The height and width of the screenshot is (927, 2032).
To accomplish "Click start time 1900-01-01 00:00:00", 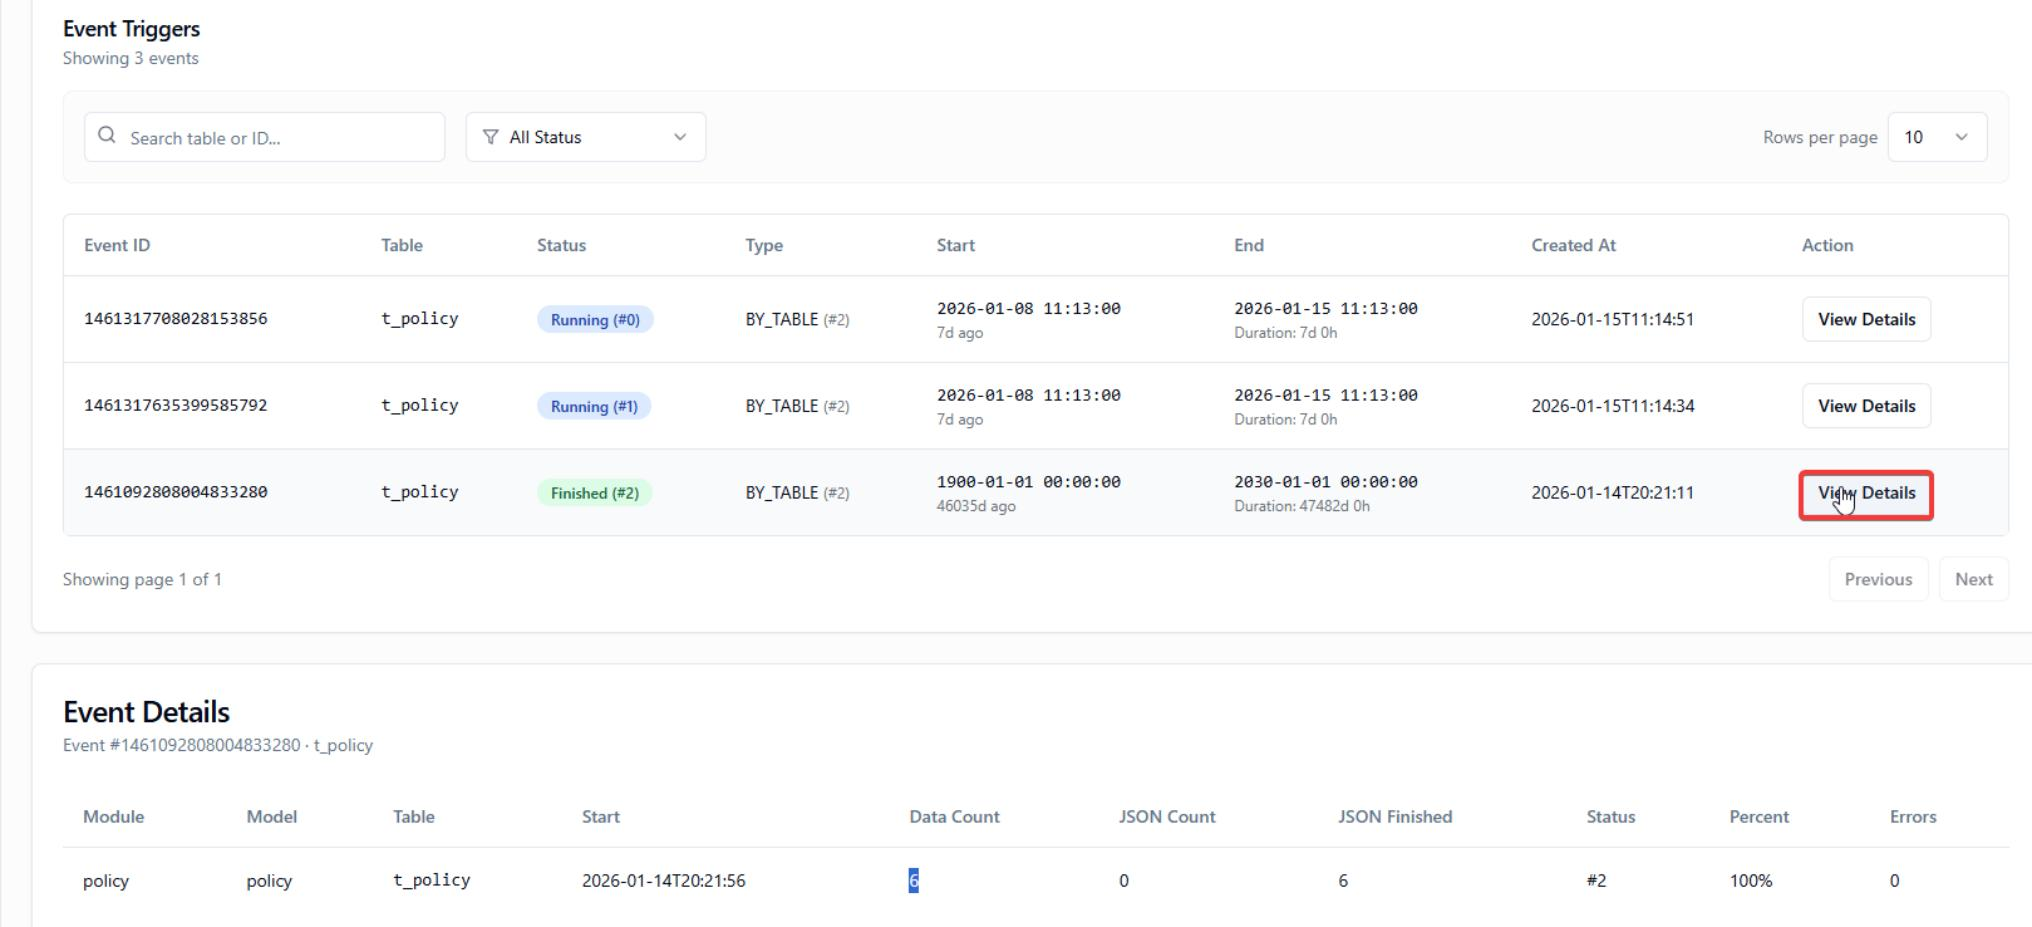I will coord(1028,482).
